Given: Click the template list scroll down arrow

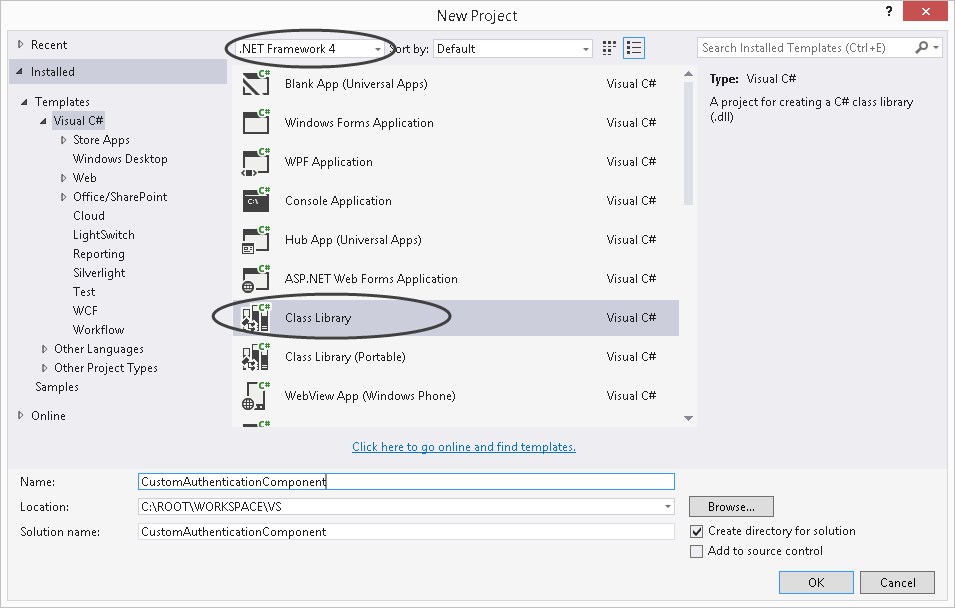Looking at the screenshot, I should point(688,418).
